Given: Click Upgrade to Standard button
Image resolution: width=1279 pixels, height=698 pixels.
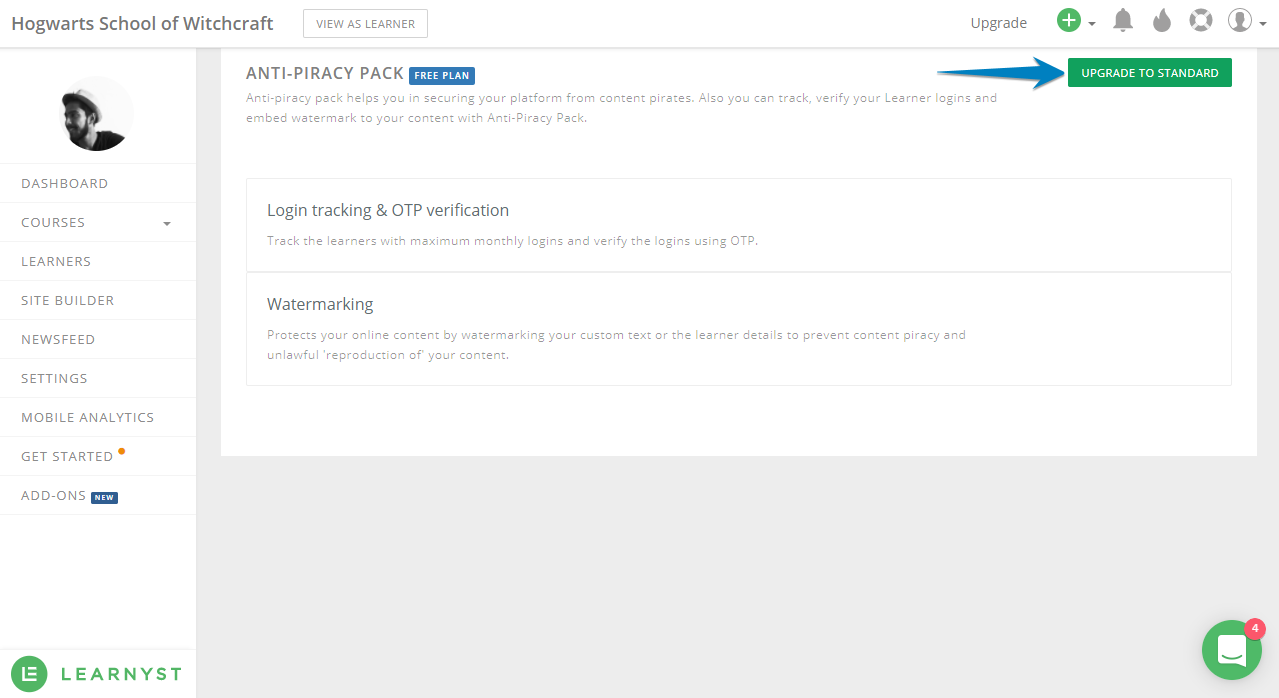Looking at the screenshot, I should coord(1150,73).
